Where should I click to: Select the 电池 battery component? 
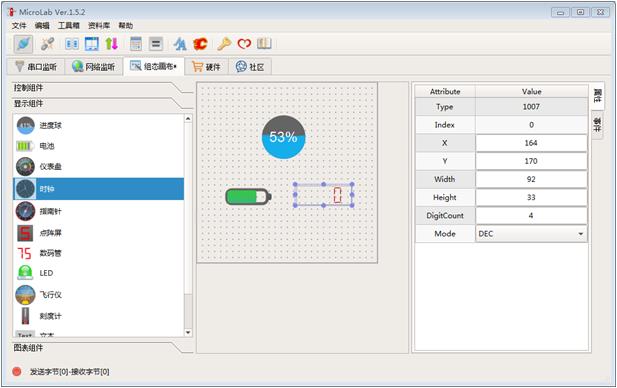pos(98,146)
